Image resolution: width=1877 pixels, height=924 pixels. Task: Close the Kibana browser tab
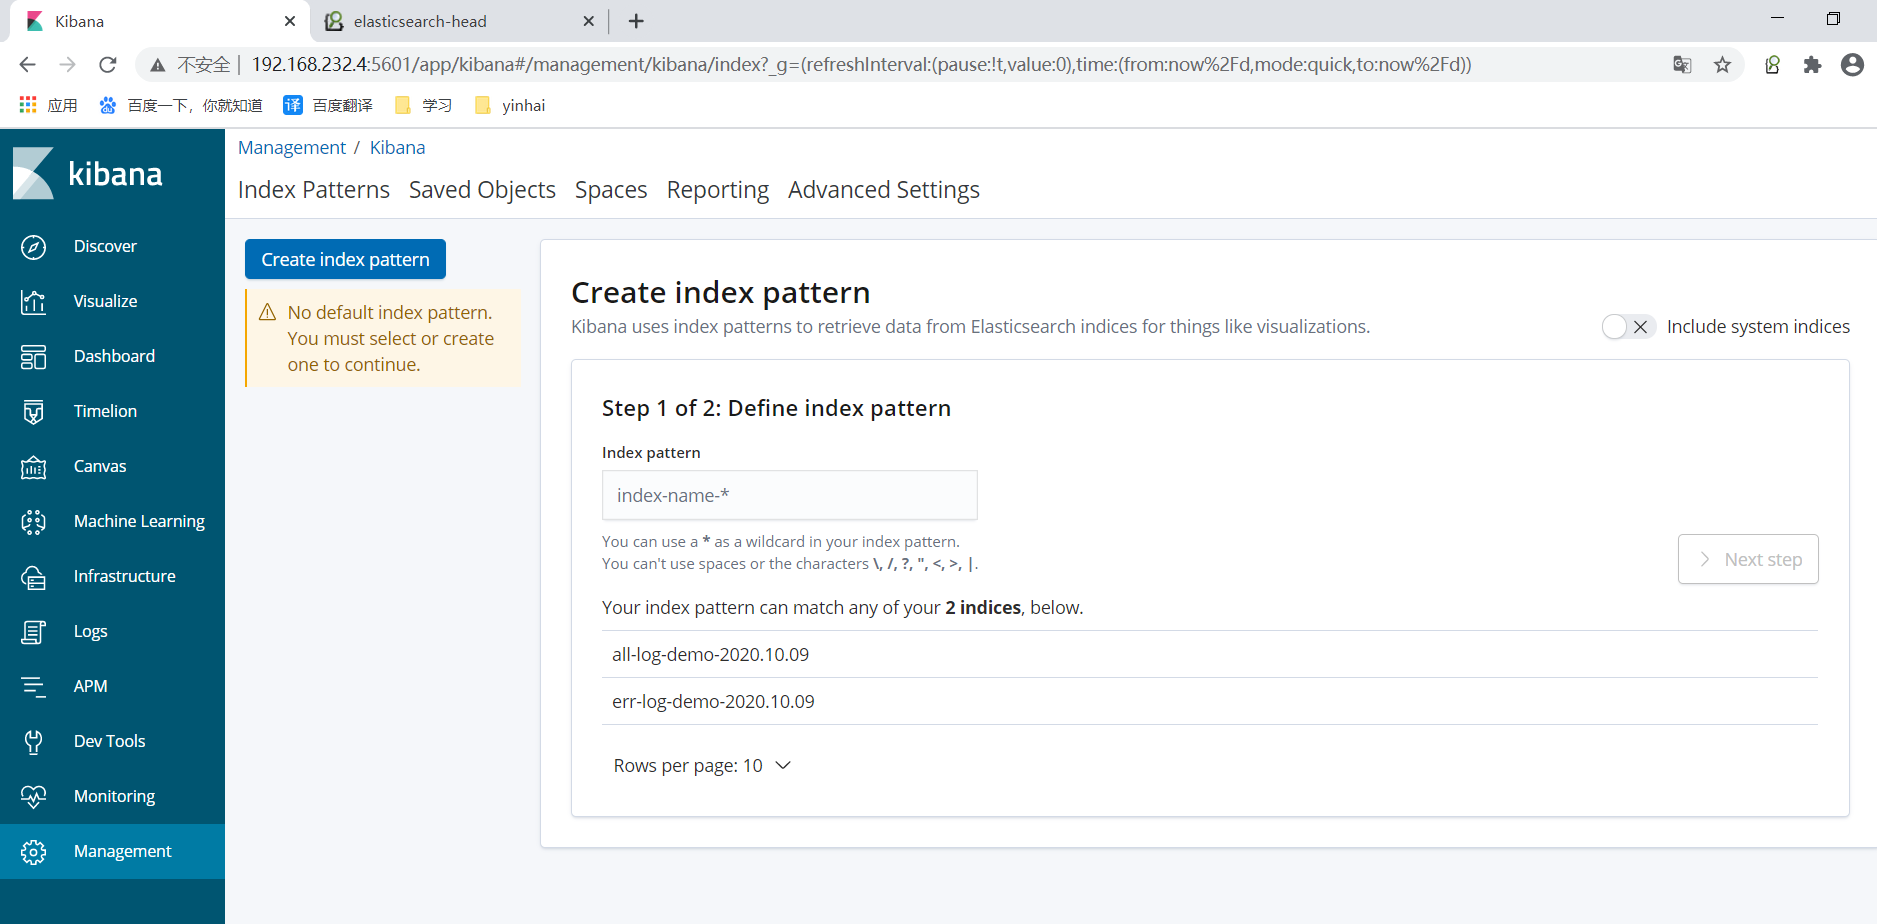[290, 21]
